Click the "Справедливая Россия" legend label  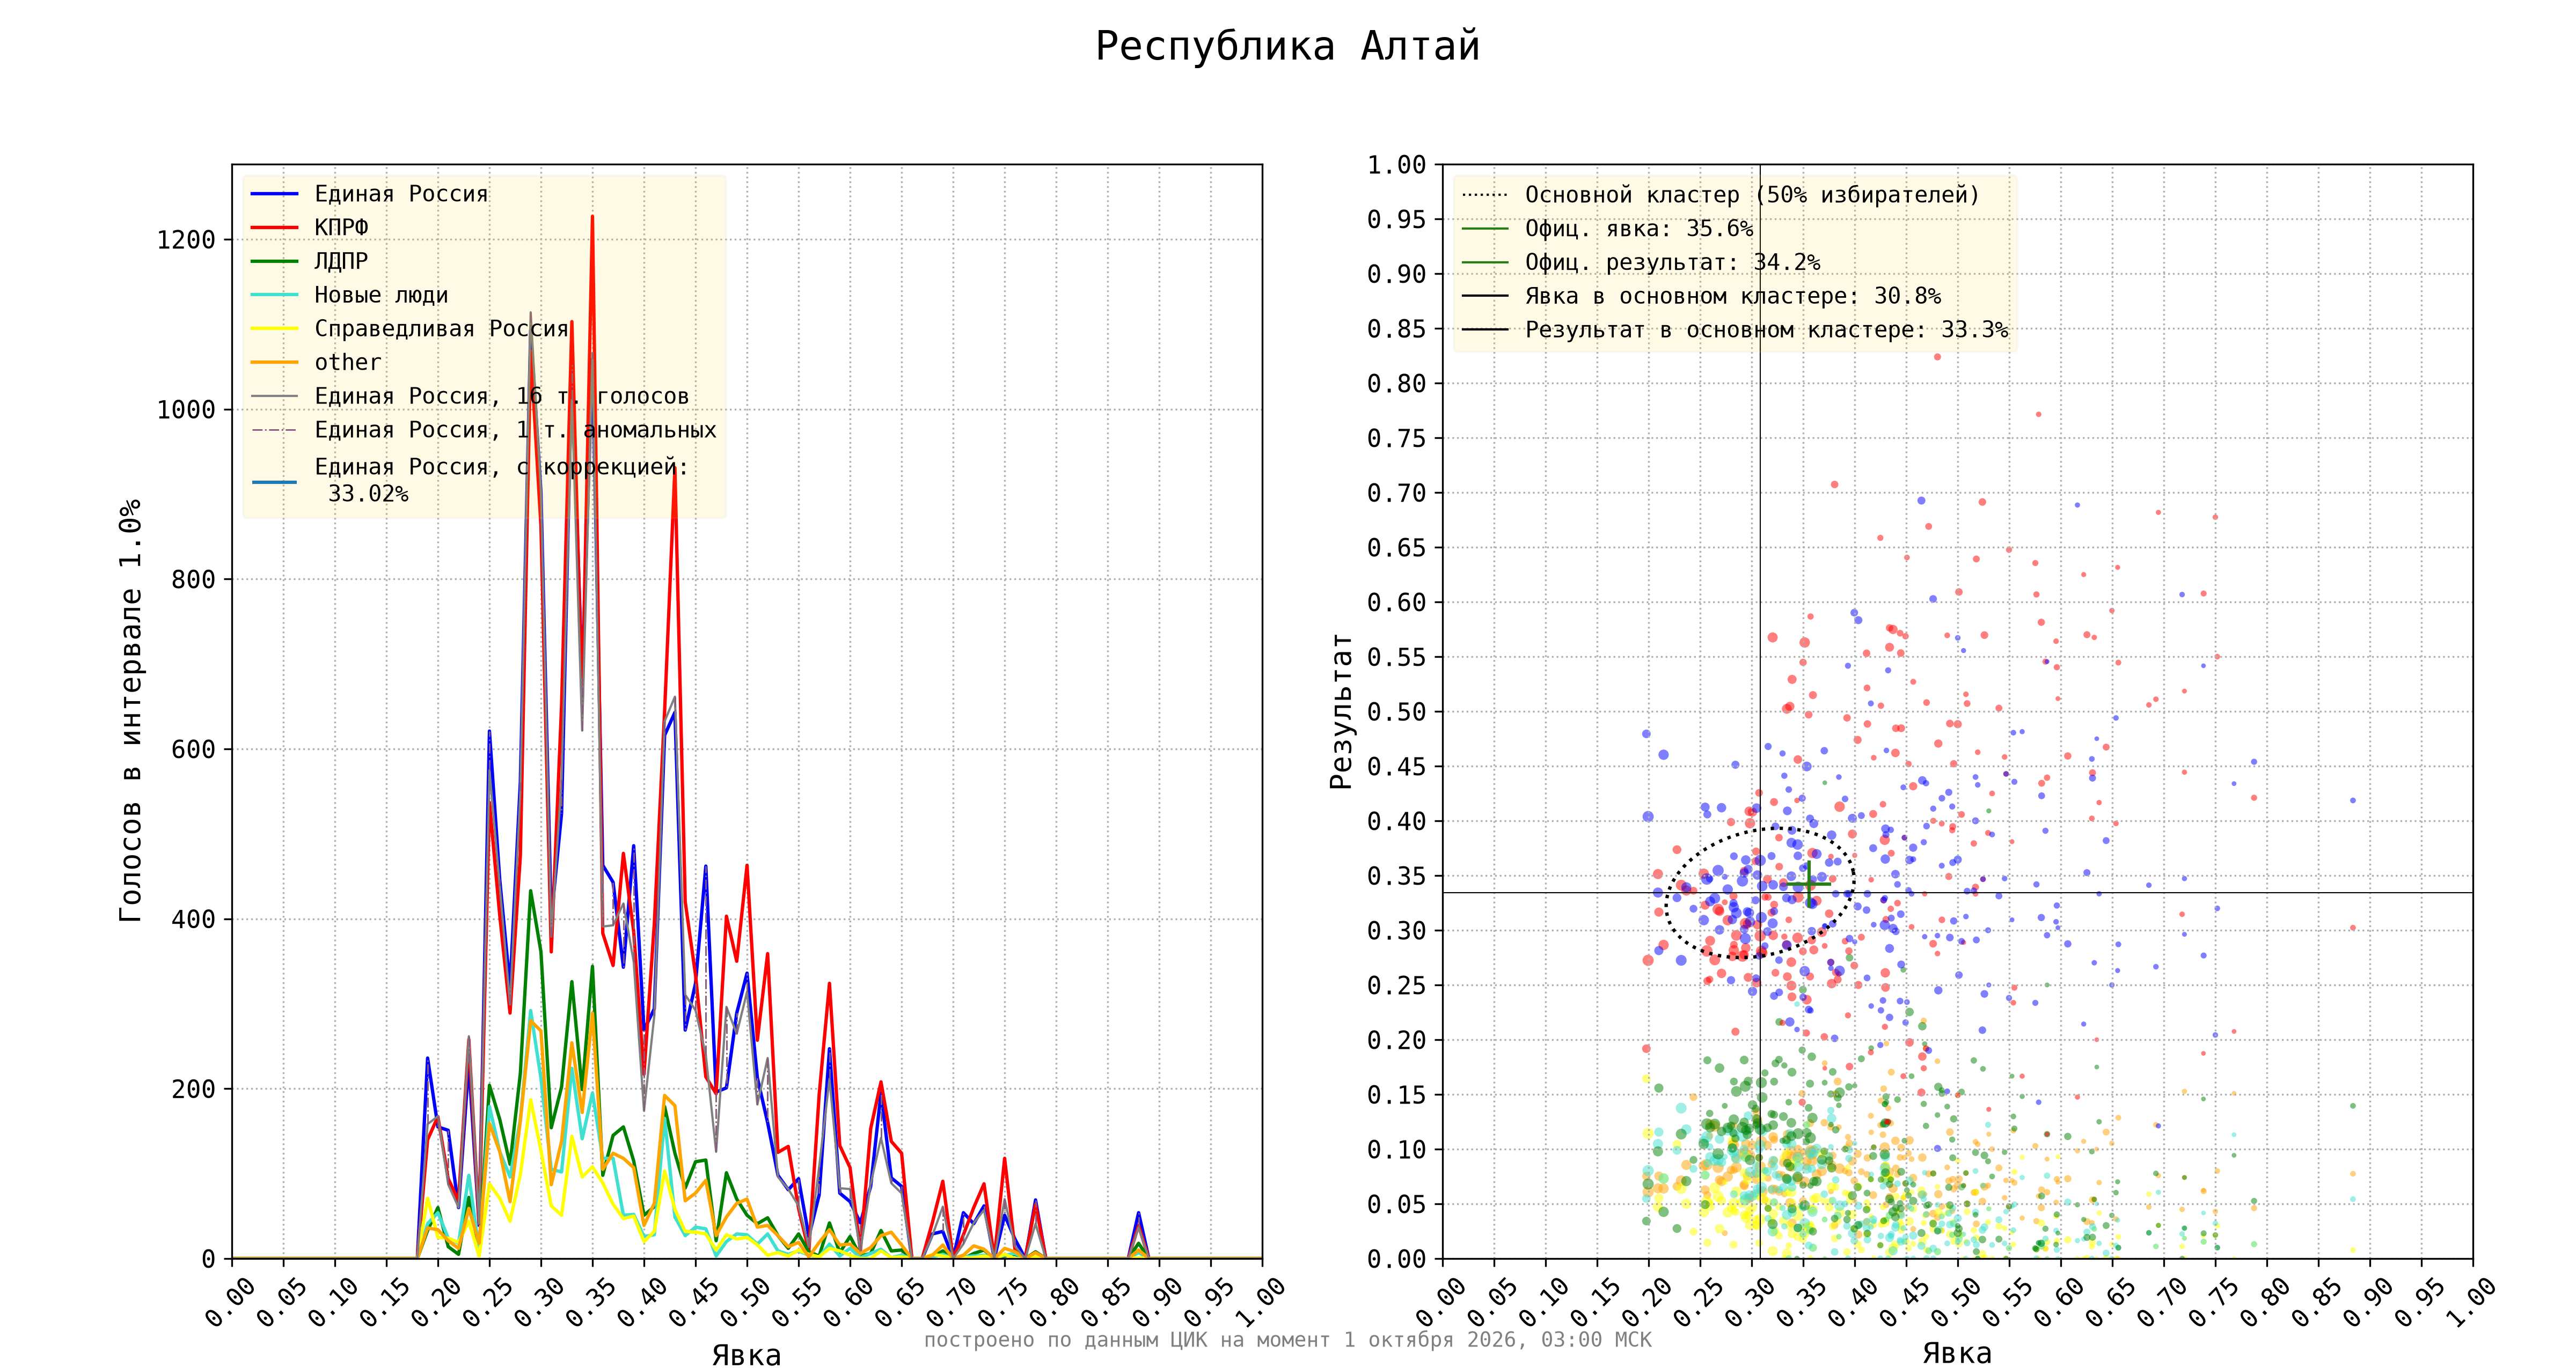click(x=441, y=329)
